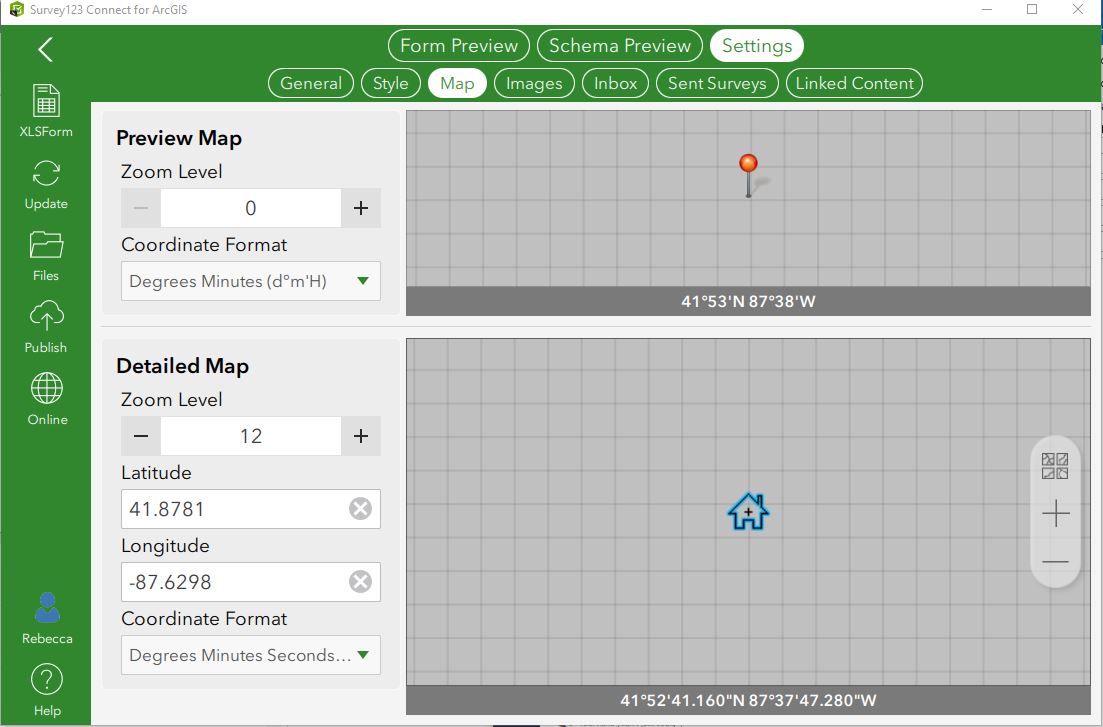
Task: Open Detailed Map Coordinate Format dropdown
Action: pos(251,655)
